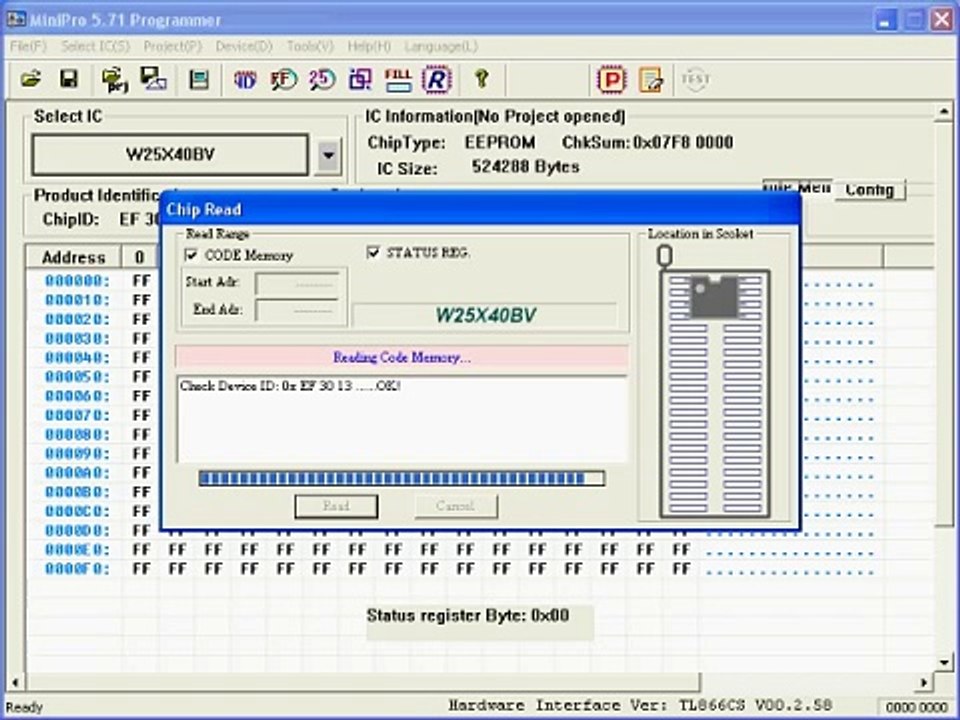Click the 524288 Bytes IC size value
Screen dimensions: 960x720
[x=525, y=167]
